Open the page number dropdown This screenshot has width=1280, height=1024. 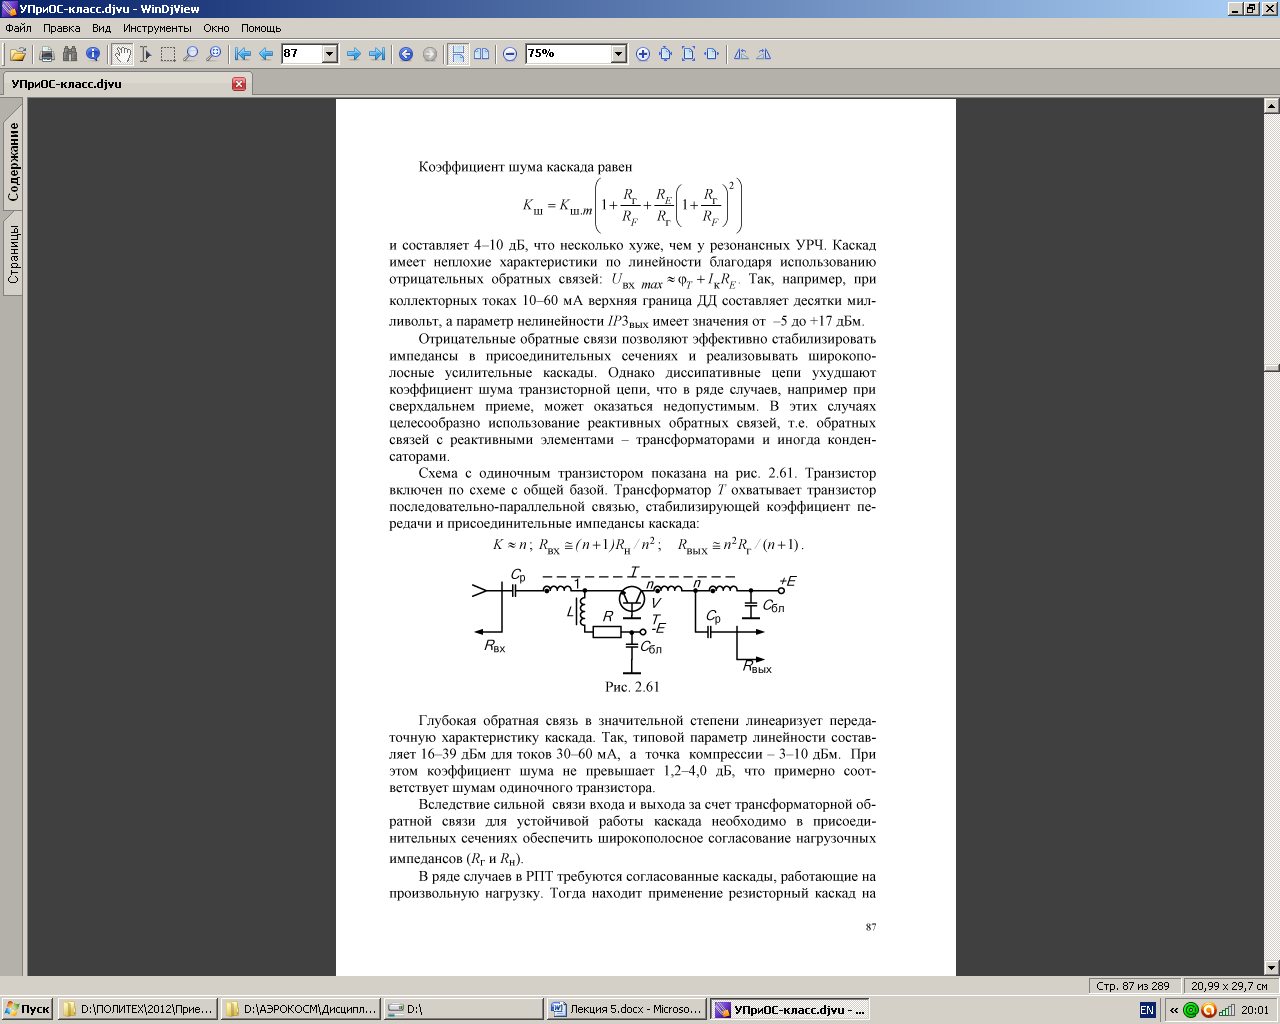(330, 54)
